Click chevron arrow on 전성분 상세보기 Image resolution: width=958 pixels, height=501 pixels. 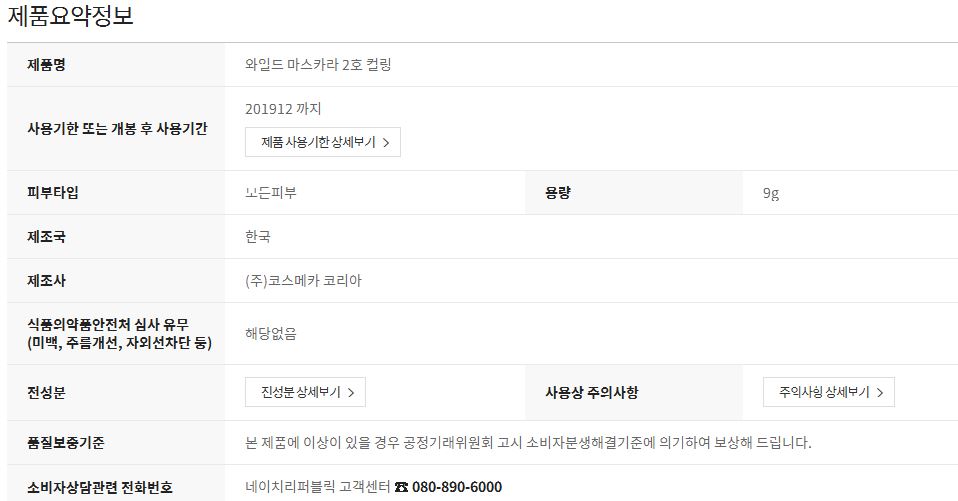[351, 393]
